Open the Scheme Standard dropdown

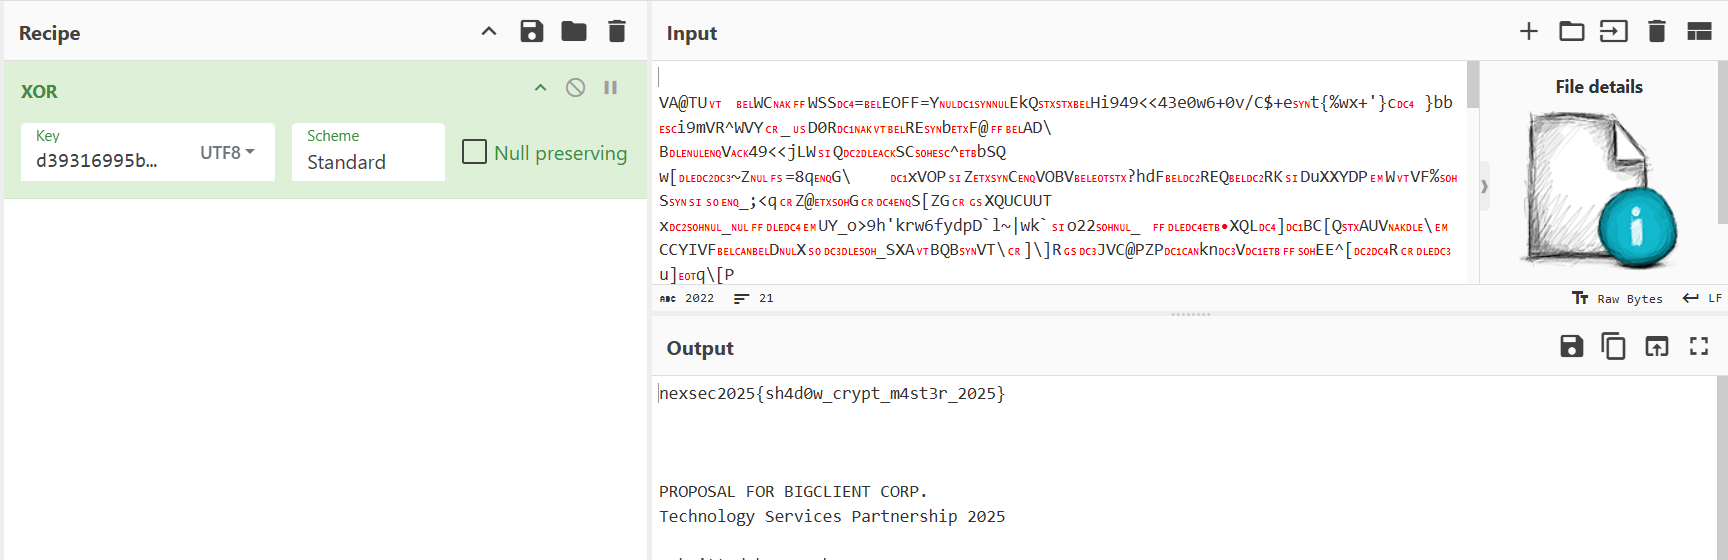pyautogui.click(x=367, y=152)
